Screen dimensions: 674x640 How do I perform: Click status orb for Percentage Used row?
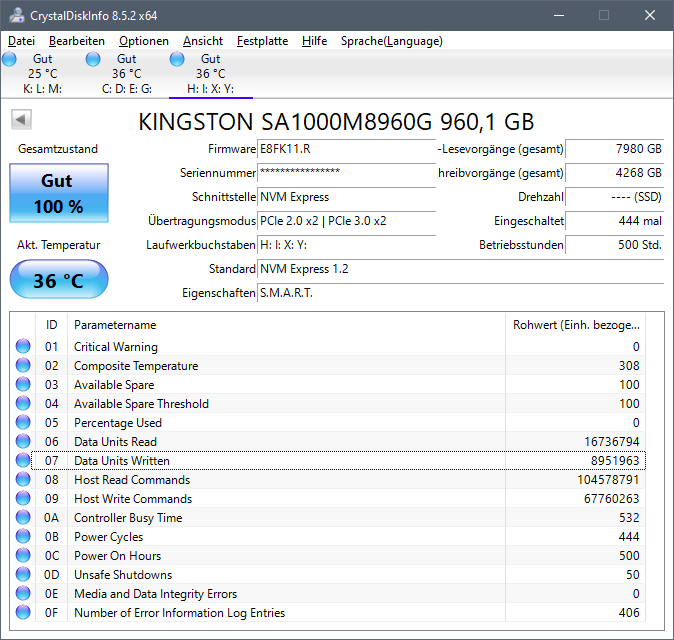coord(23,423)
